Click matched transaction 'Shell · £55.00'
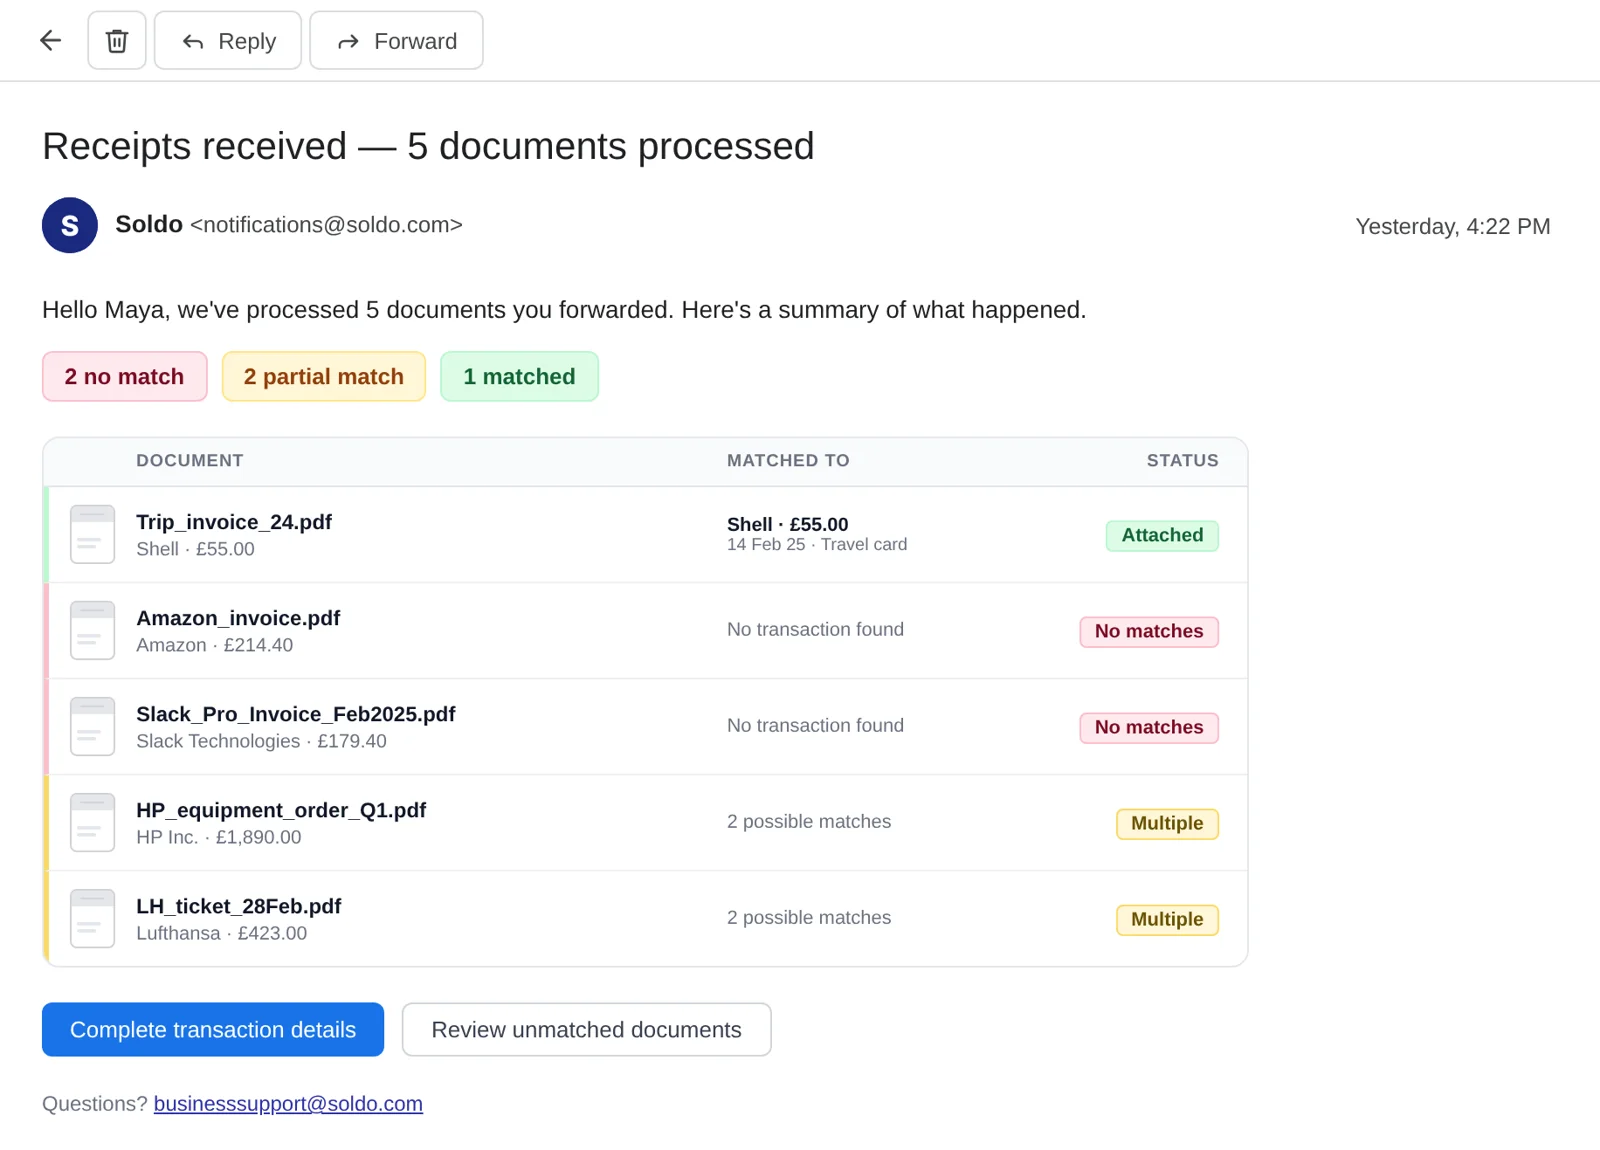1600x1150 pixels. (x=788, y=524)
